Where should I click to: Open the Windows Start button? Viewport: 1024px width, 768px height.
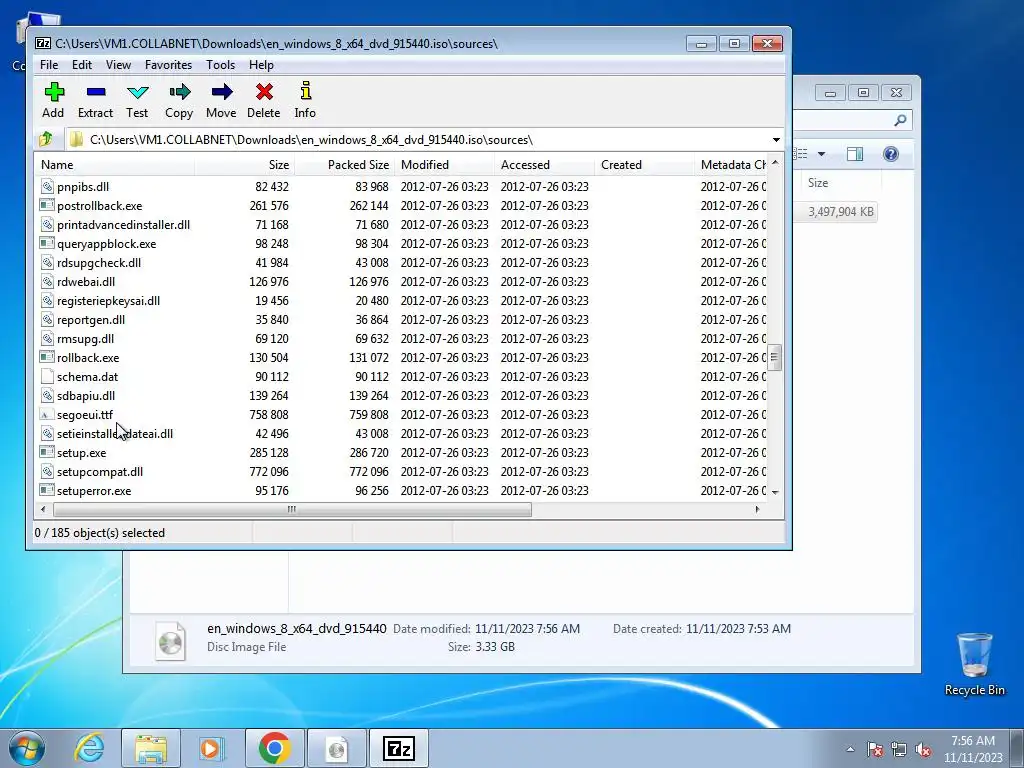point(27,748)
